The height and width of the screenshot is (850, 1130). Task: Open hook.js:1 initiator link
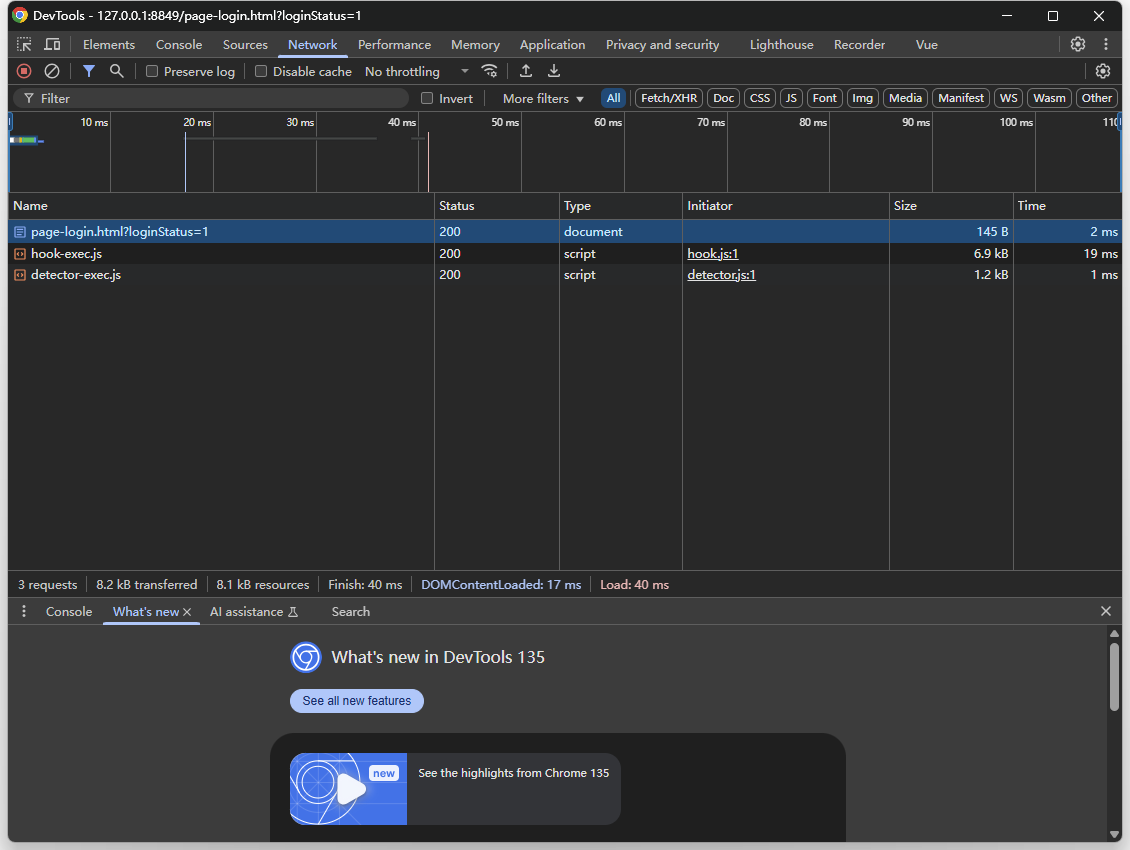click(x=713, y=254)
